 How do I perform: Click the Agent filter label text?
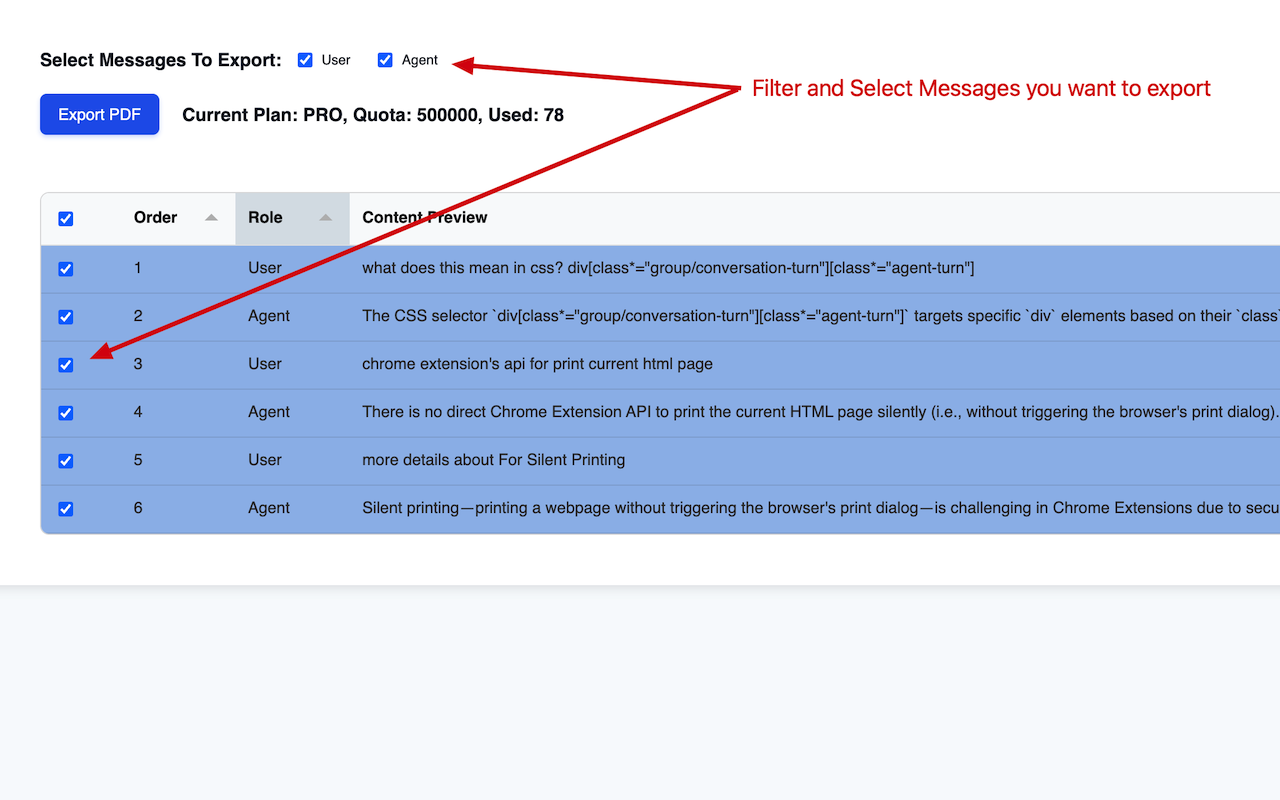pyautogui.click(x=420, y=60)
